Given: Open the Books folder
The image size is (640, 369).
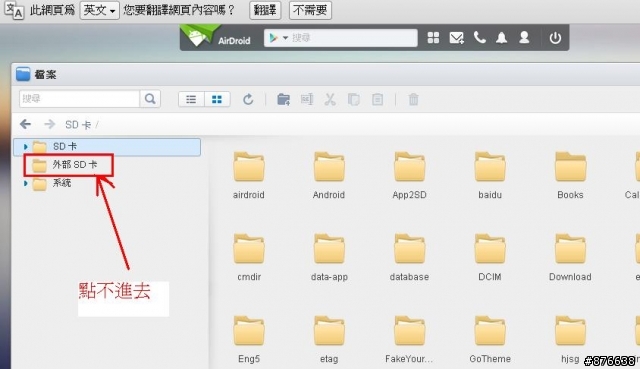Looking at the screenshot, I should 570,176.
